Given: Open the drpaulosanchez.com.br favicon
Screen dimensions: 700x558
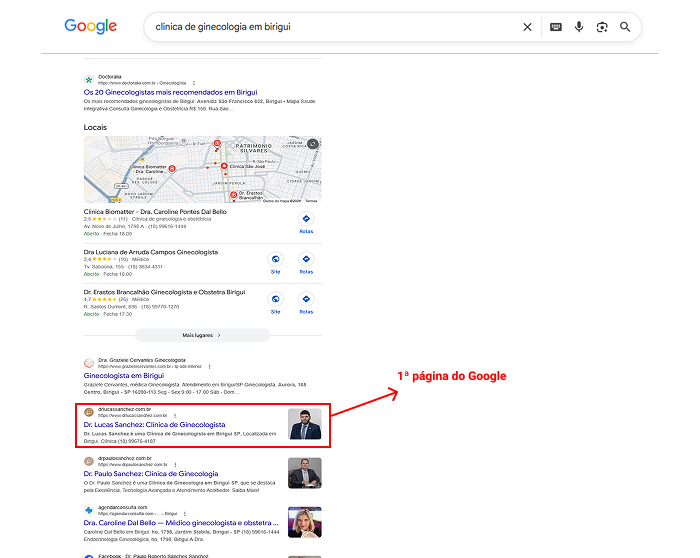Looking at the screenshot, I should 89,461.
